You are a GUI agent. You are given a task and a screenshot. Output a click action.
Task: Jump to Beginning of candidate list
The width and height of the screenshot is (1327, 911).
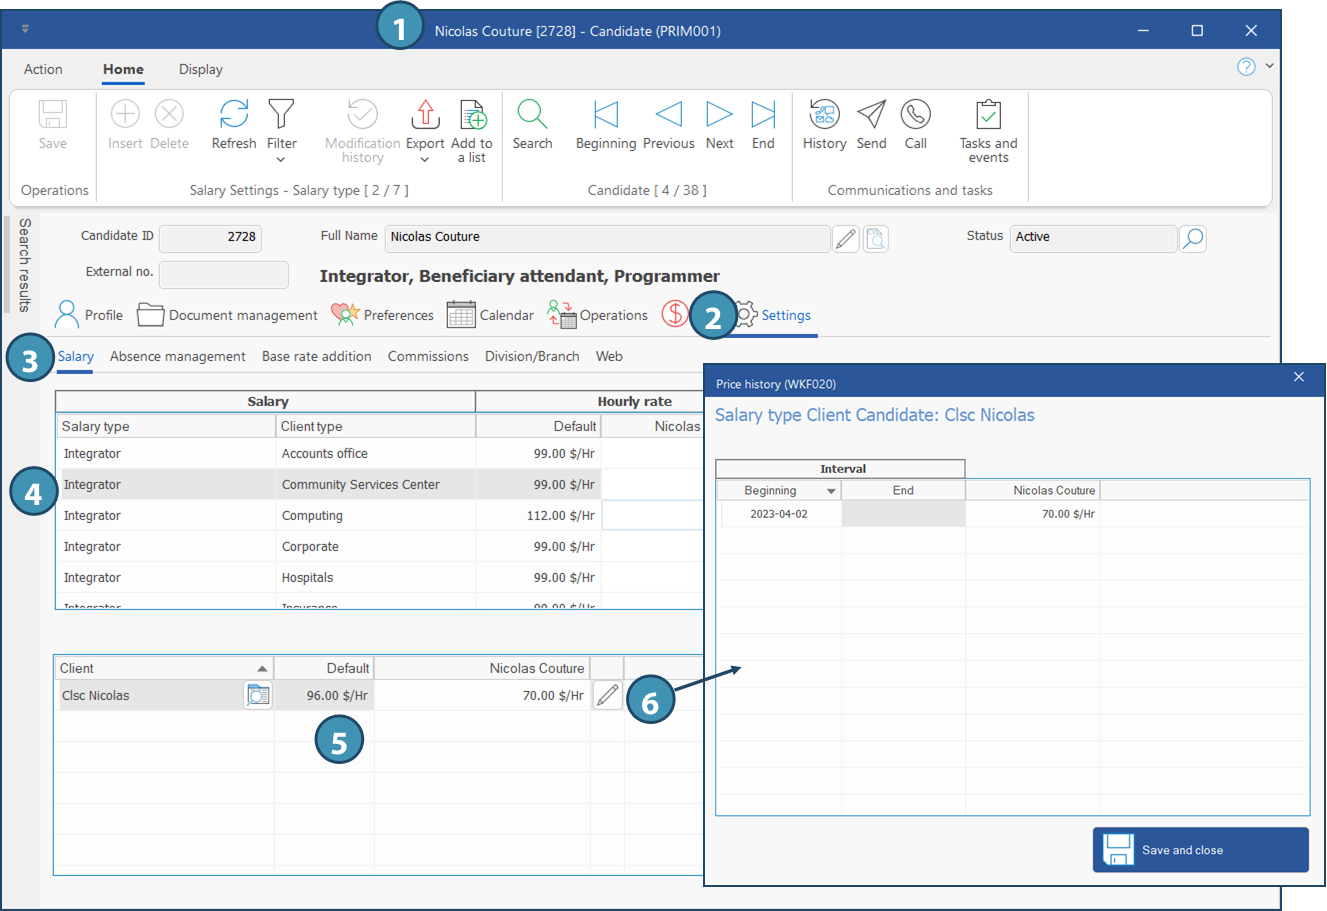(x=605, y=115)
